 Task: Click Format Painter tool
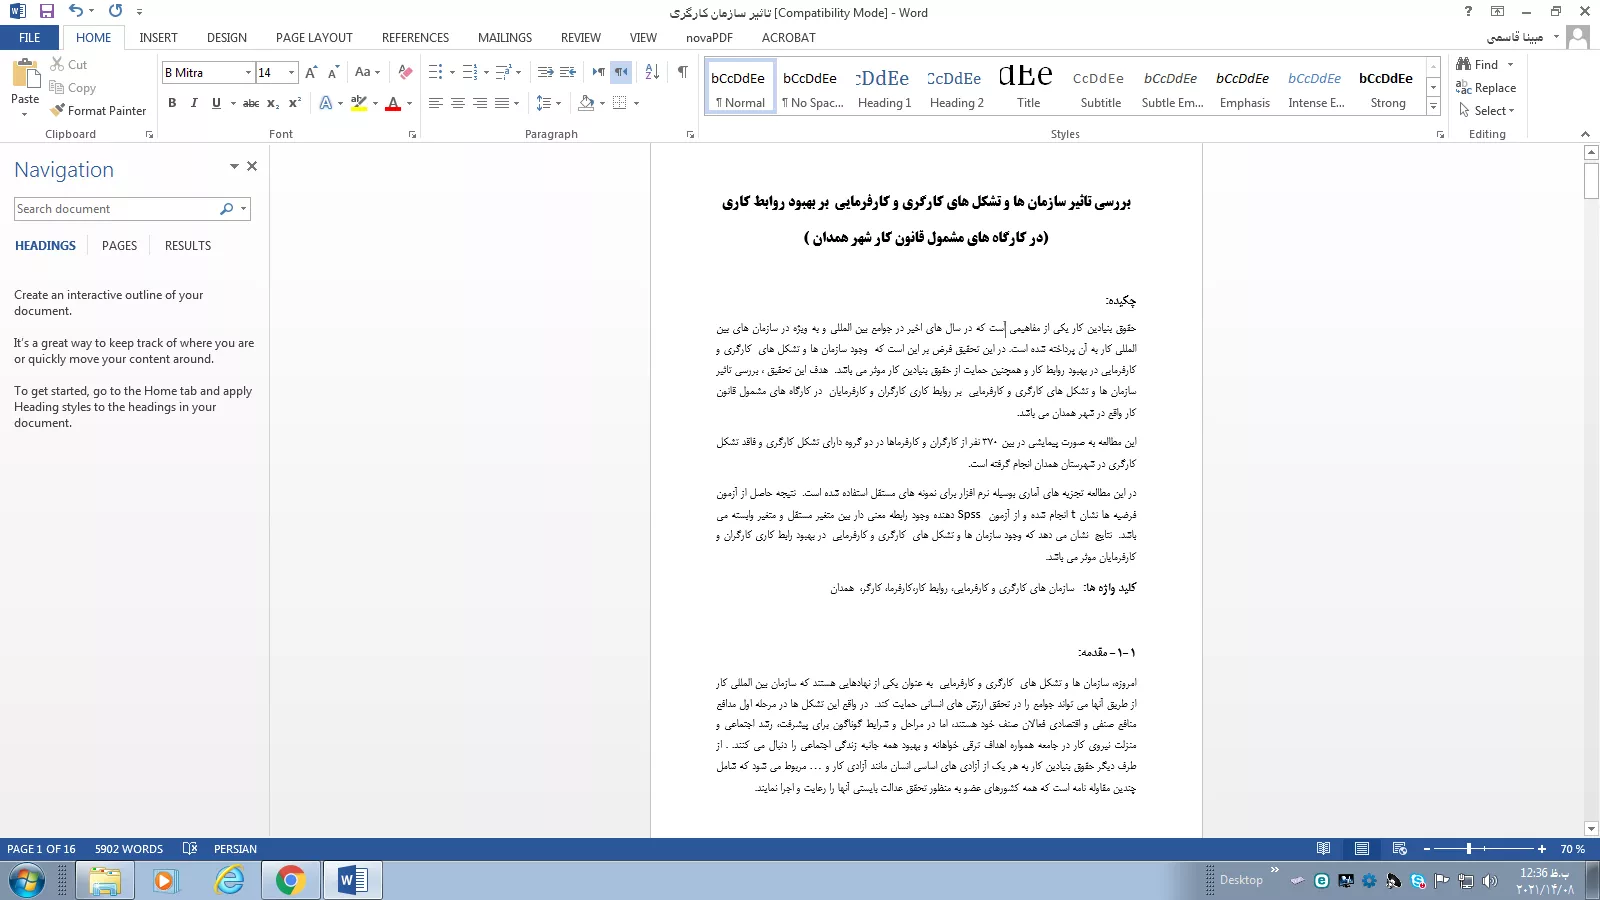(x=98, y=111)
